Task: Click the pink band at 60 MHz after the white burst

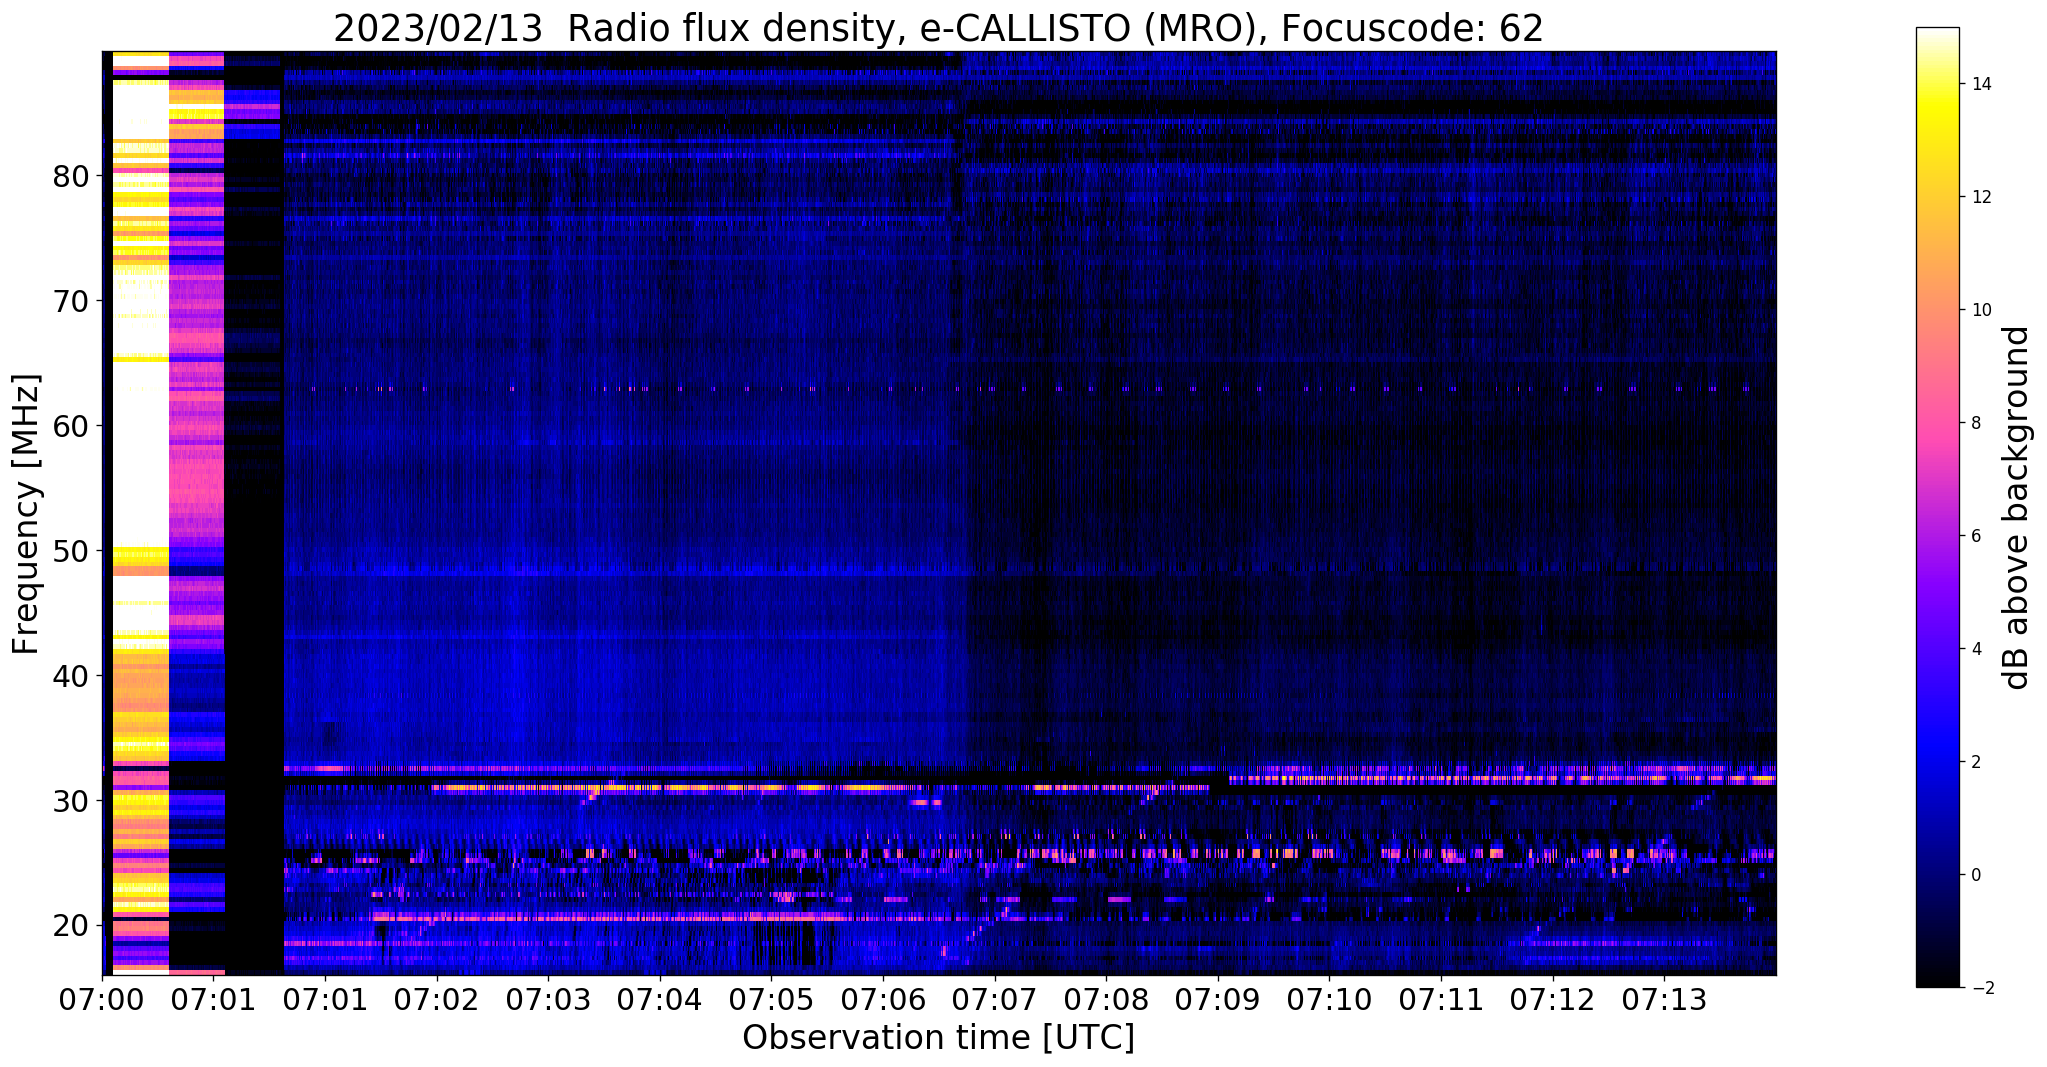Action: [196, 426]
